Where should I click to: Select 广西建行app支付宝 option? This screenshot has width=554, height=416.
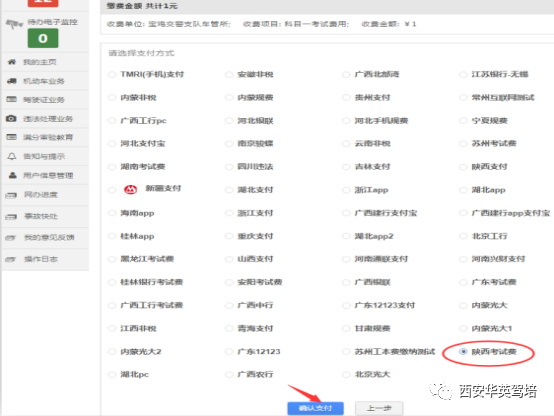[x=463, y=213]
